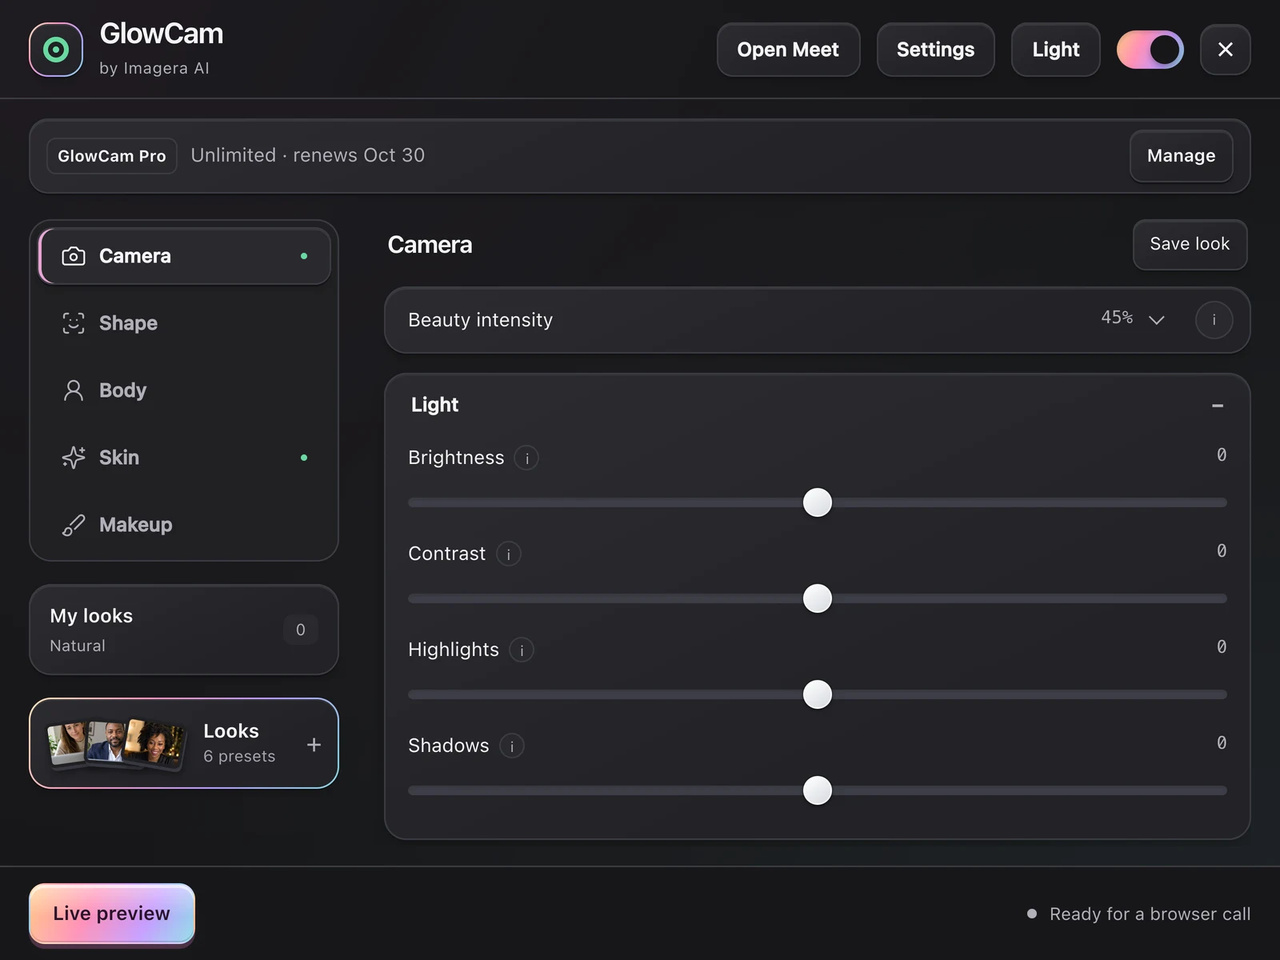Switch to the Skin tab
Viewport: 1280px width, 960px height.
[x=185, y=457]
